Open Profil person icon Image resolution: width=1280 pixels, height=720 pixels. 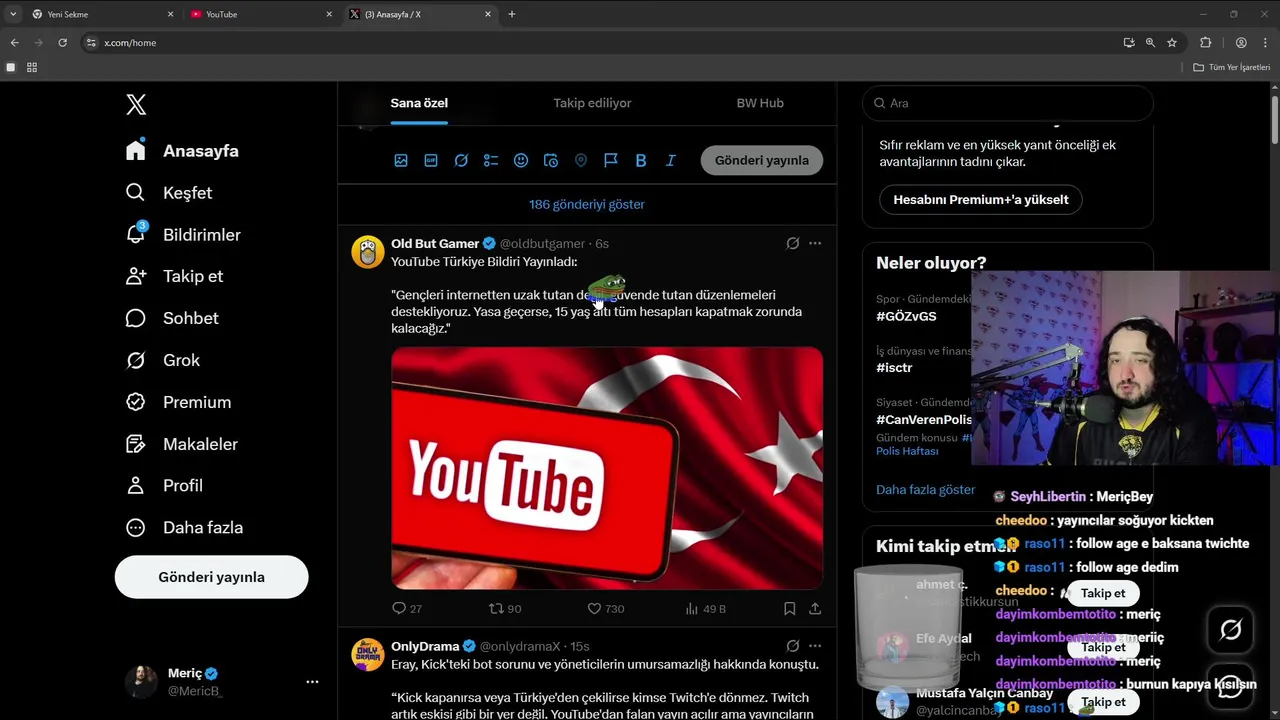click(135, 485)
